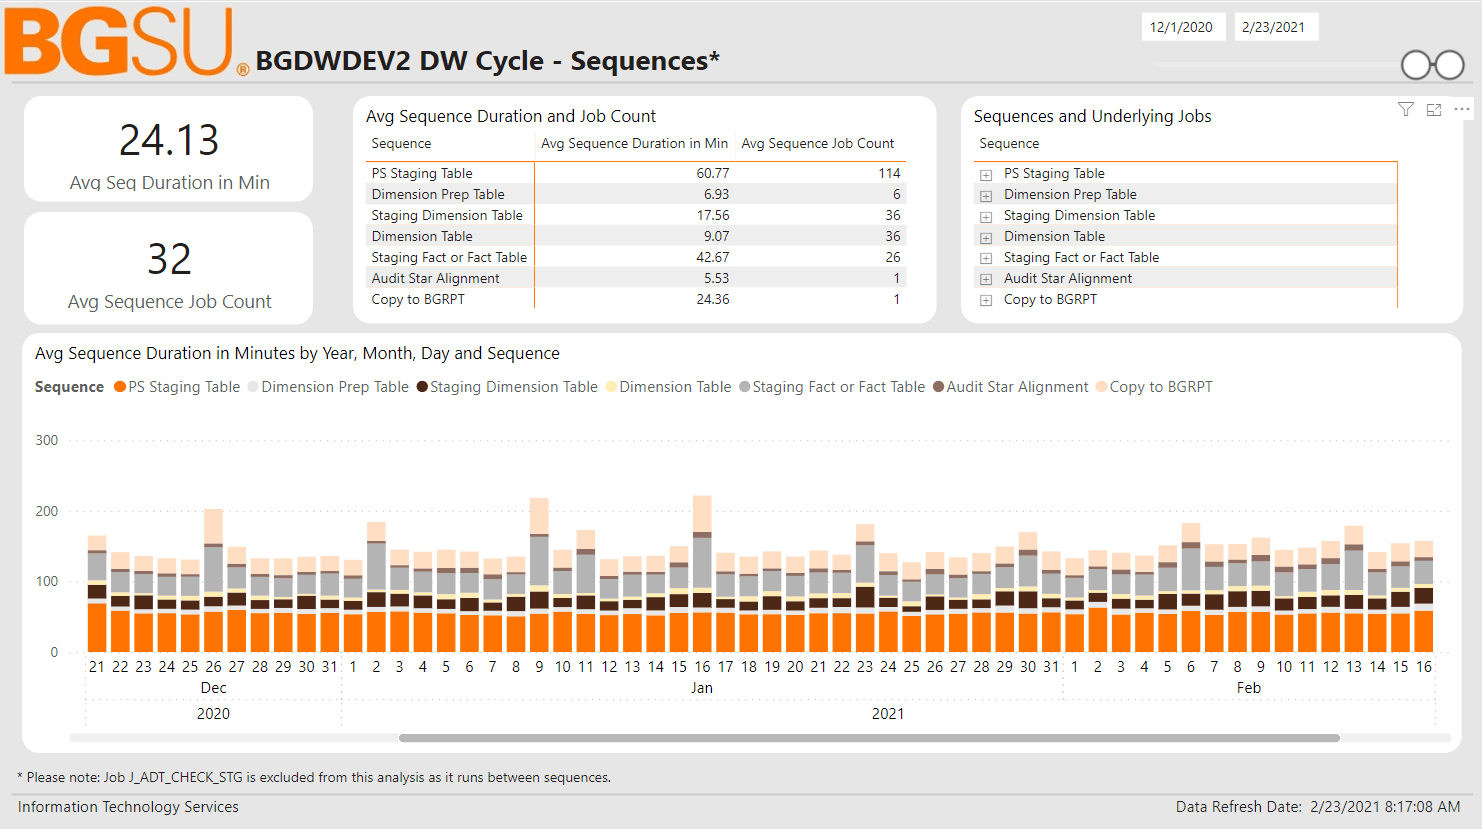Image resolution: width=1482 pixels, height=830 pixels.
Task: Open more options ellipsis on Sequences visual
Action: (x=1461, y=109)
